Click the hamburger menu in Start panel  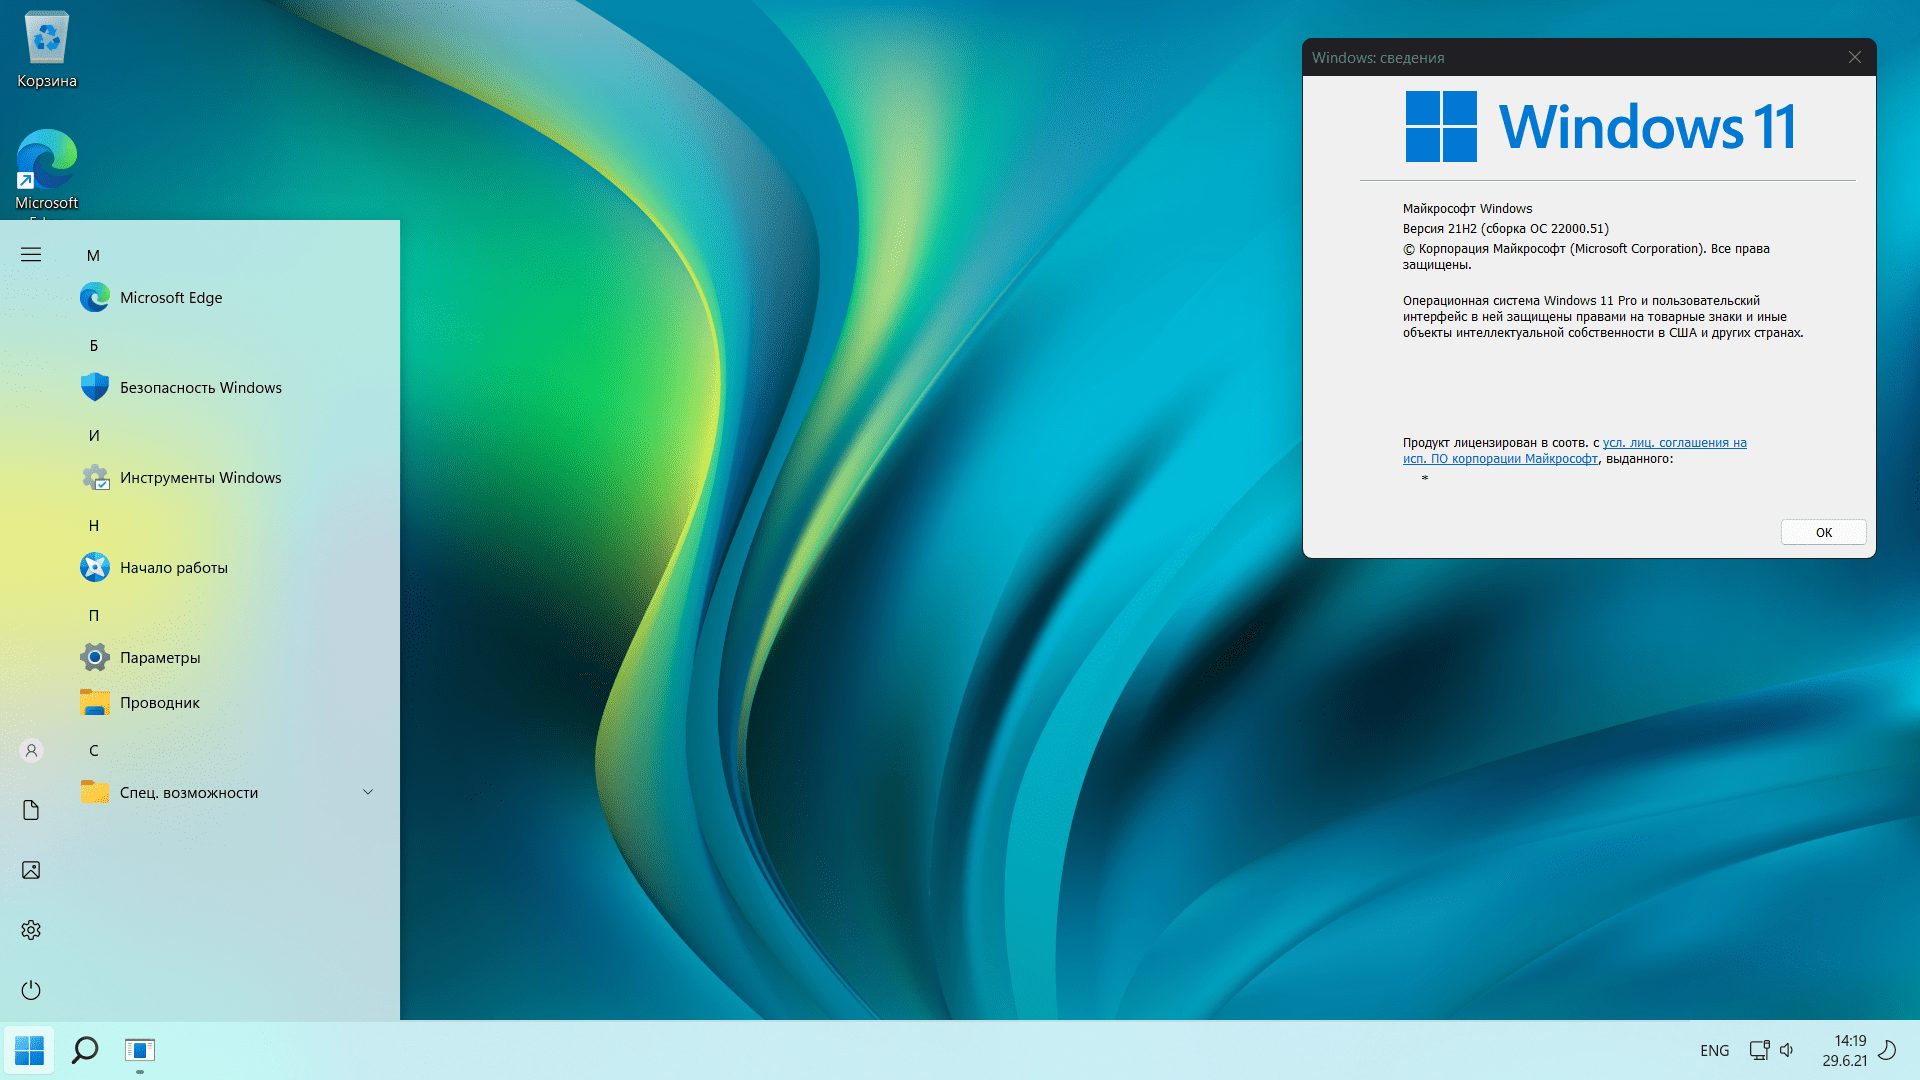click(31, 255)
